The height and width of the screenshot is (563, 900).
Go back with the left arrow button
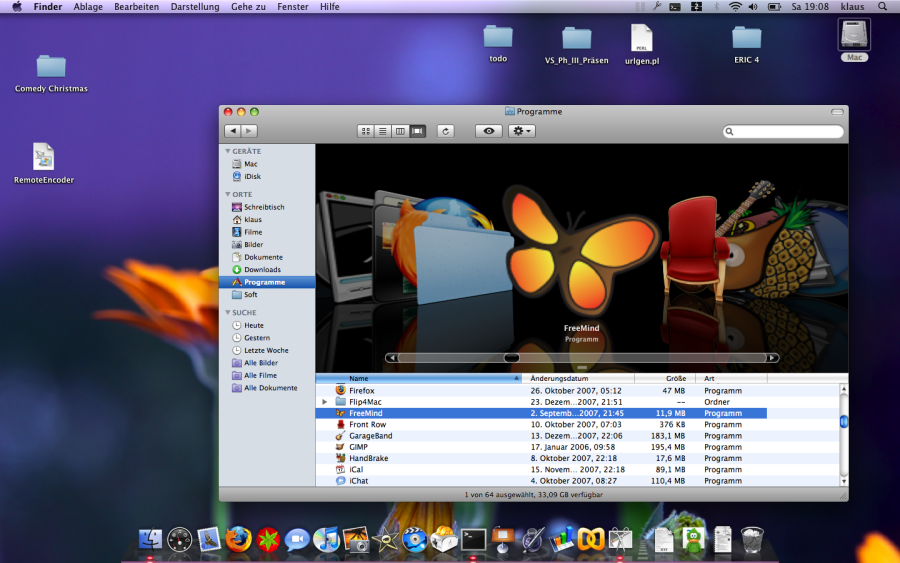232,131
